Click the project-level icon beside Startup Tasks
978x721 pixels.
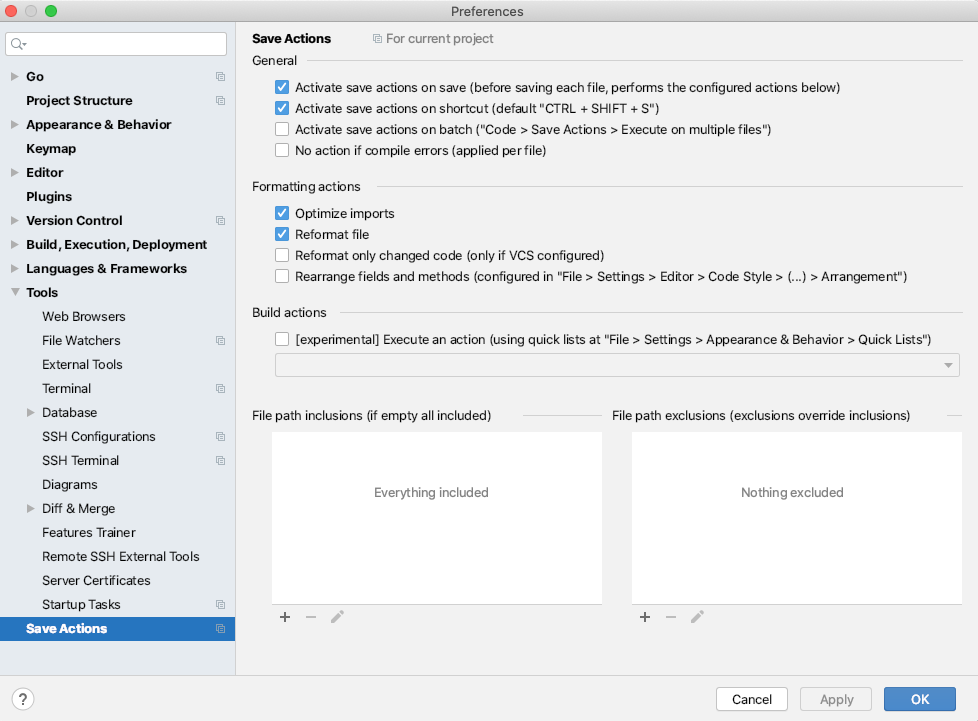(220, 605)
